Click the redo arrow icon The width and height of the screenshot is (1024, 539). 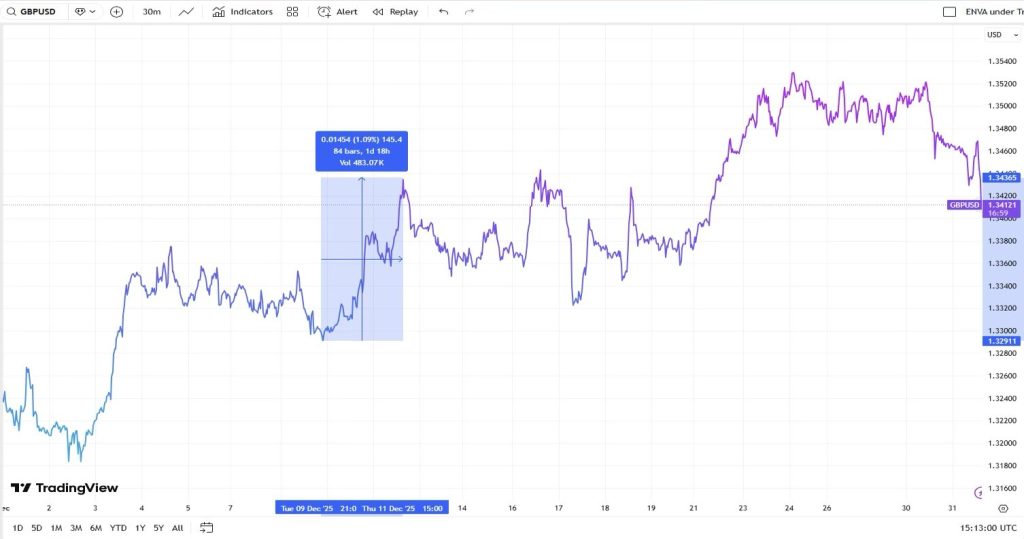[x=470, y=12]
